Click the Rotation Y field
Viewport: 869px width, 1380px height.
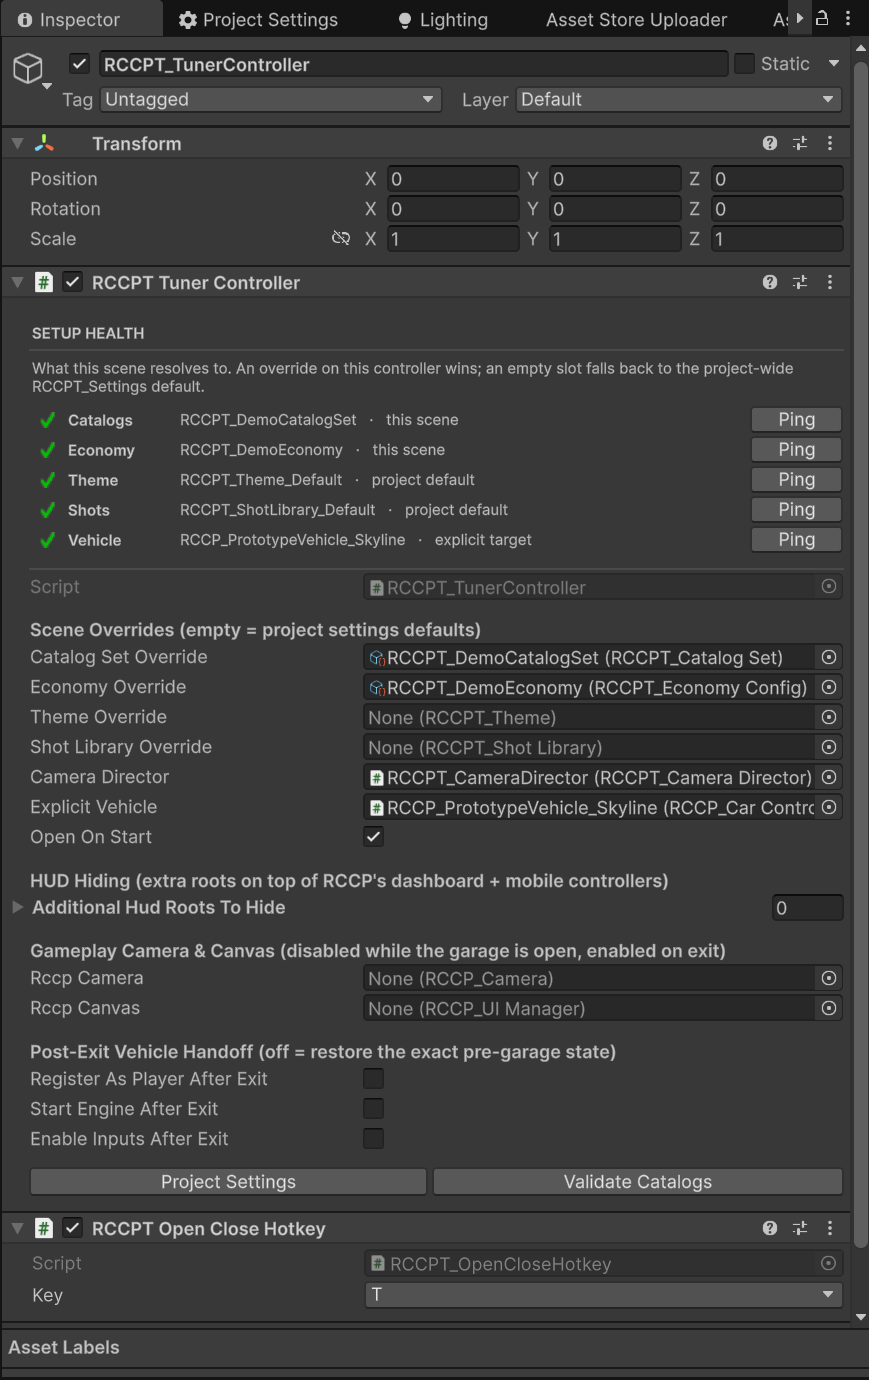click(615, 209)
